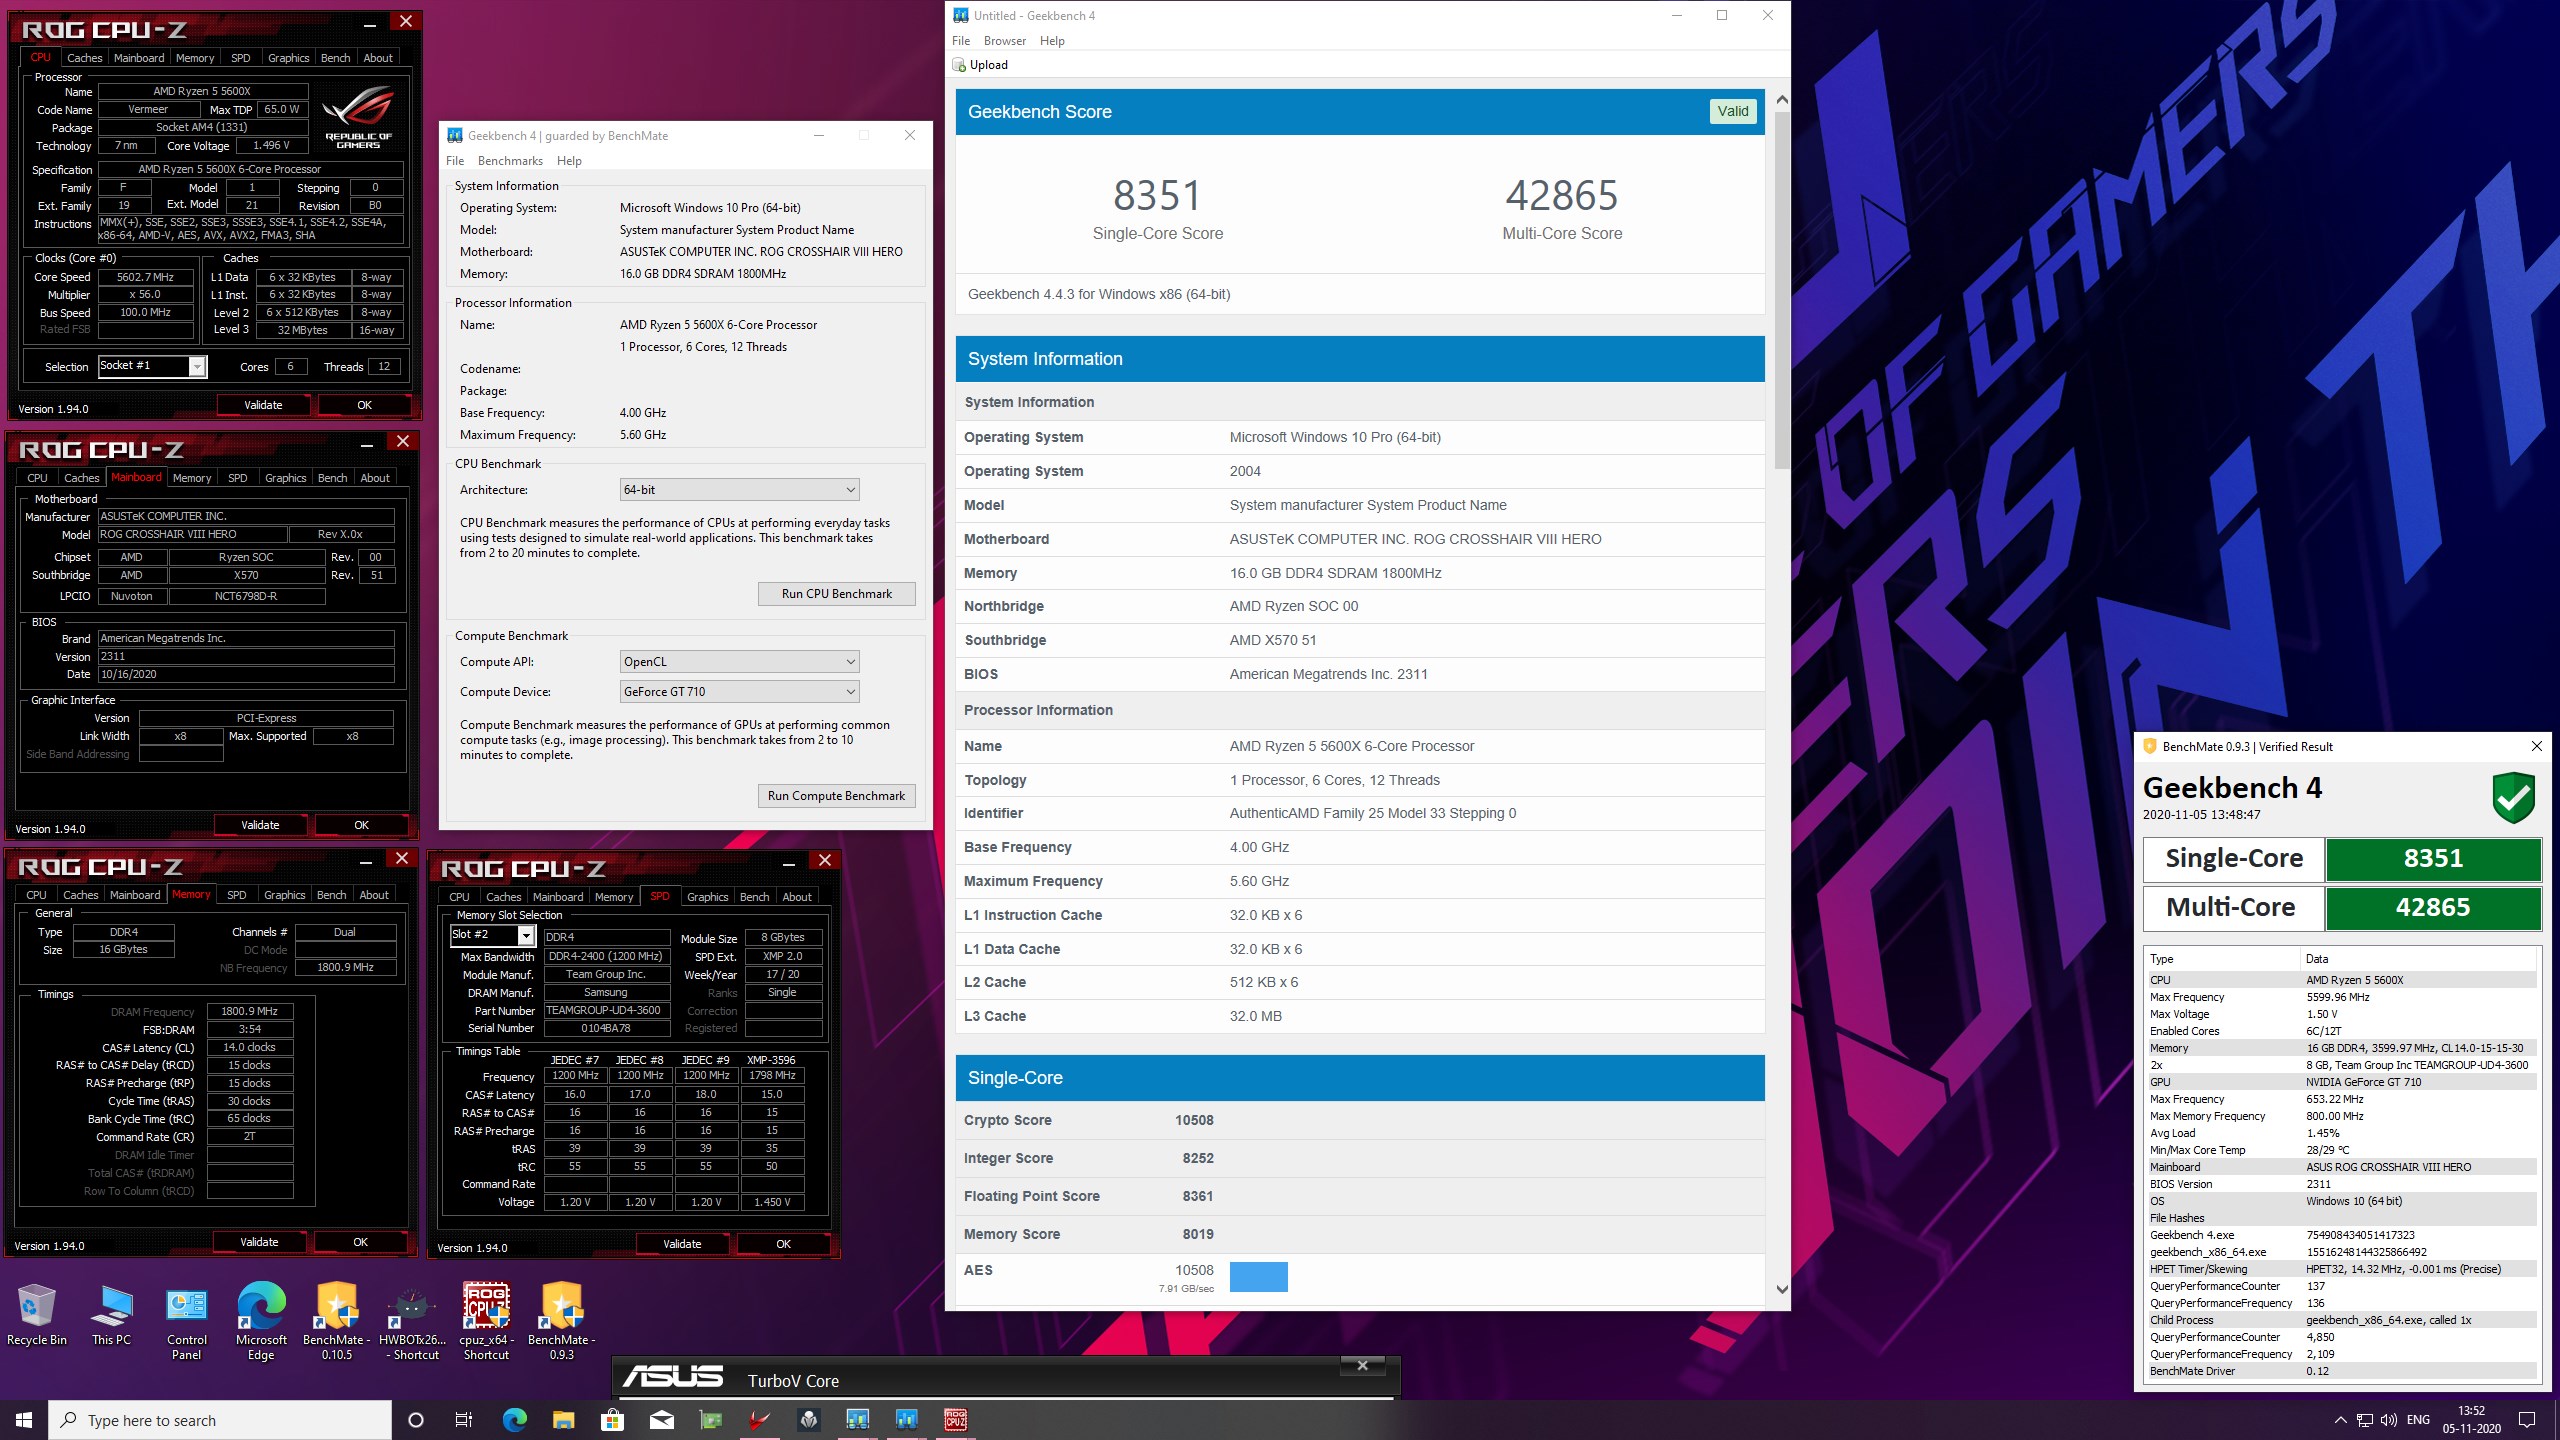
Task: Launch BenchMate 0.10.5 desktop shortcut
Action: (x=337, y=1322)
